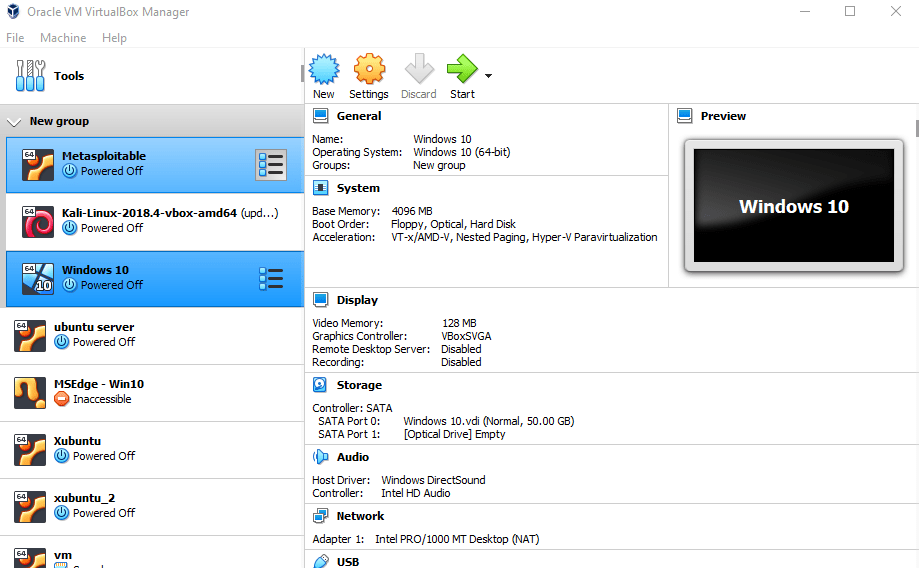Select the inaccessible MSEdge - Win10 machine
Image resolution: width=919 pixels, height=568 pixels.
click(97, 391)
